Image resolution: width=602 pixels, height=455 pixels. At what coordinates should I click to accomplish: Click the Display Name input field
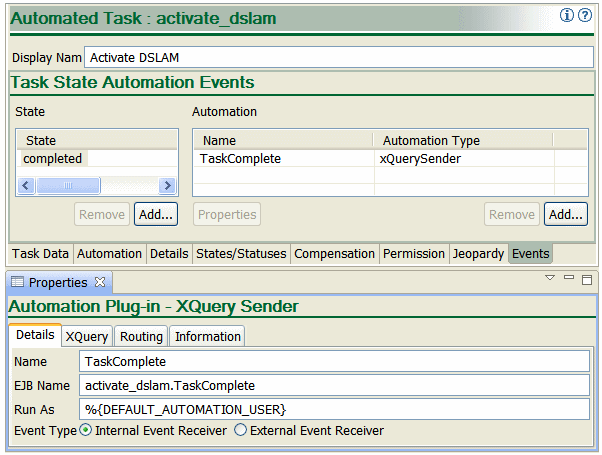pyautogui.click(x=339, y=57)
